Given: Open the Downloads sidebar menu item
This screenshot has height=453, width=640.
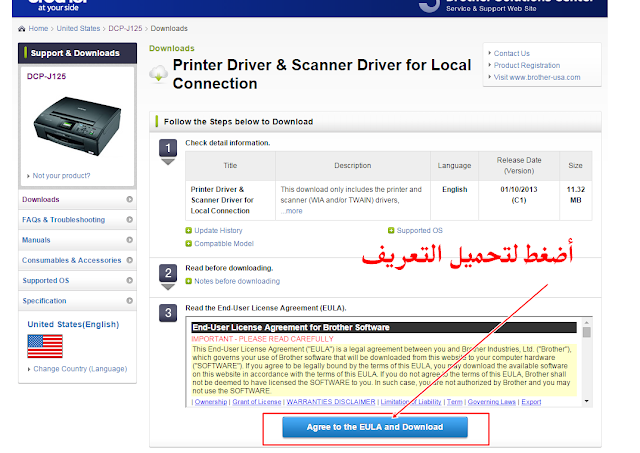Looking at the screenshot, I should point(78,200).
